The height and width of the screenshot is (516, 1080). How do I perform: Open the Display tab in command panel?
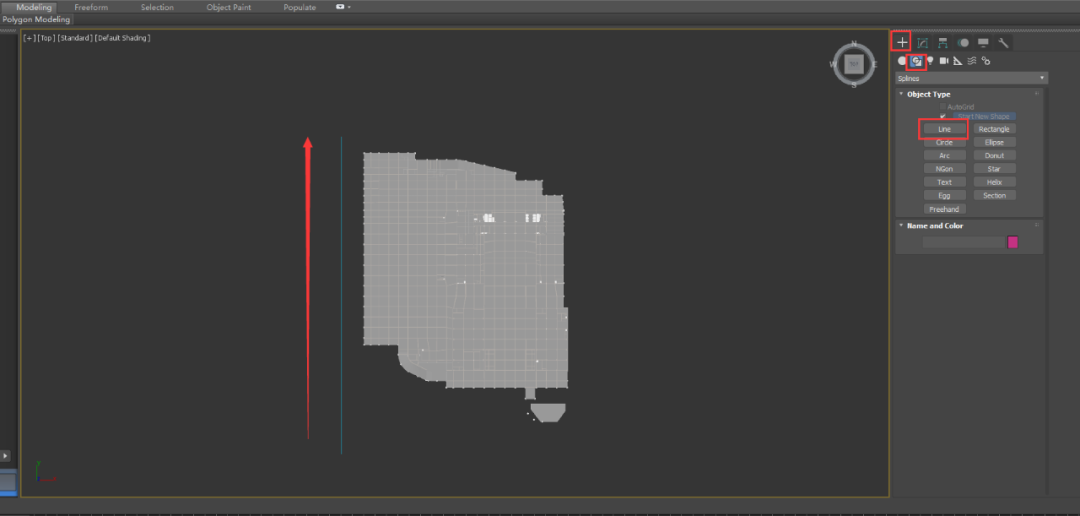(x=983, y=43)
